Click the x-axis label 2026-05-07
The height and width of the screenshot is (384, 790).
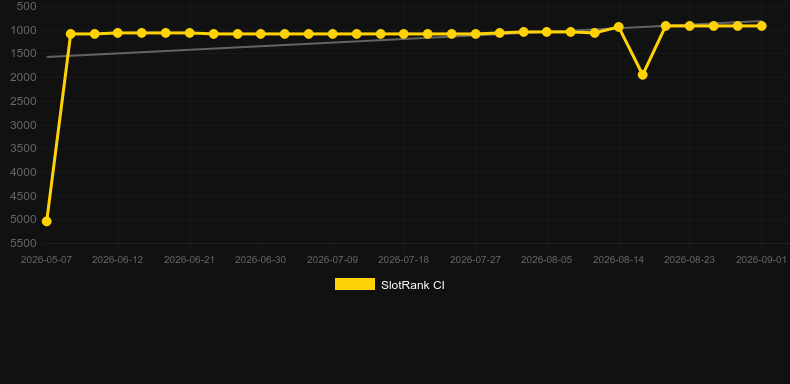46,260
